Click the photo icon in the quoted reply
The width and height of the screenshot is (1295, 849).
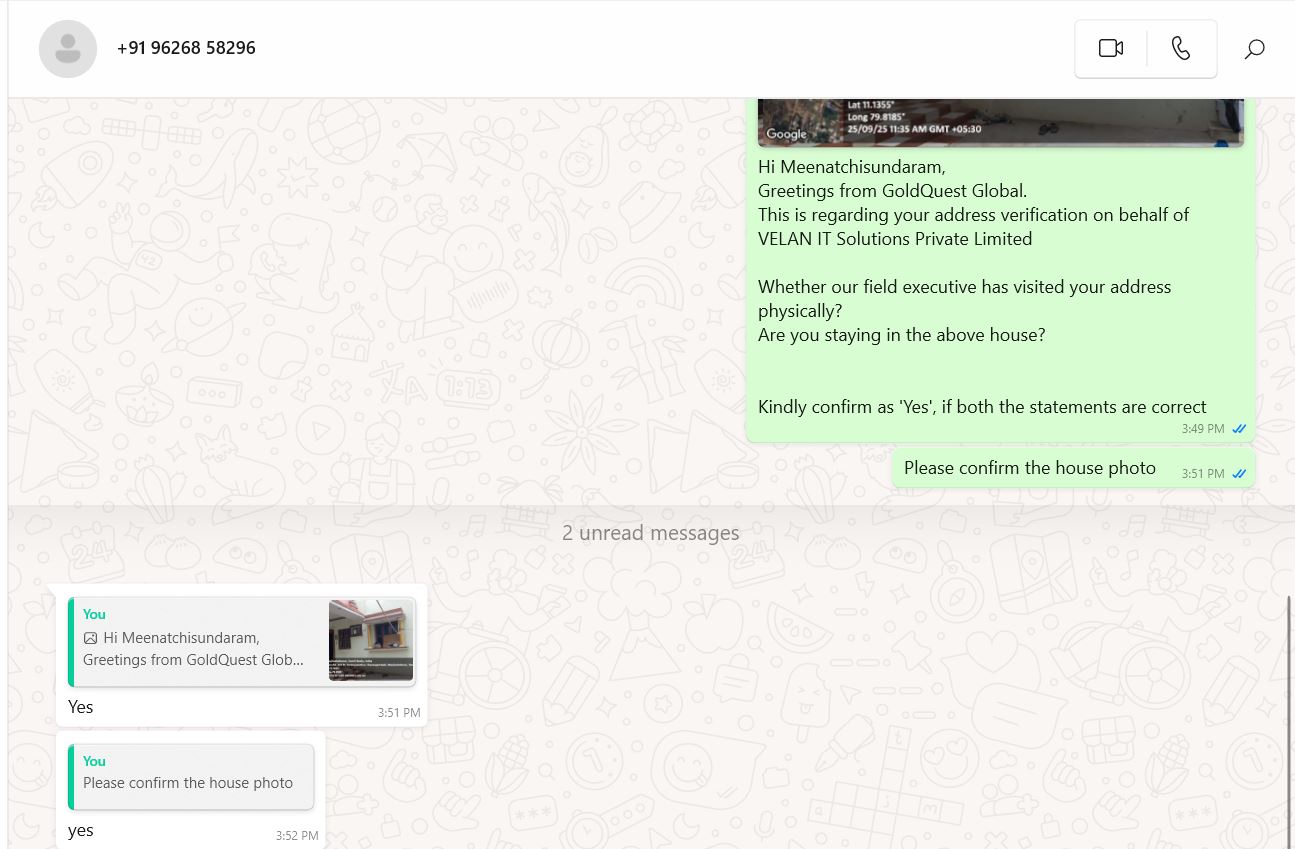click(x=90, y=638)
